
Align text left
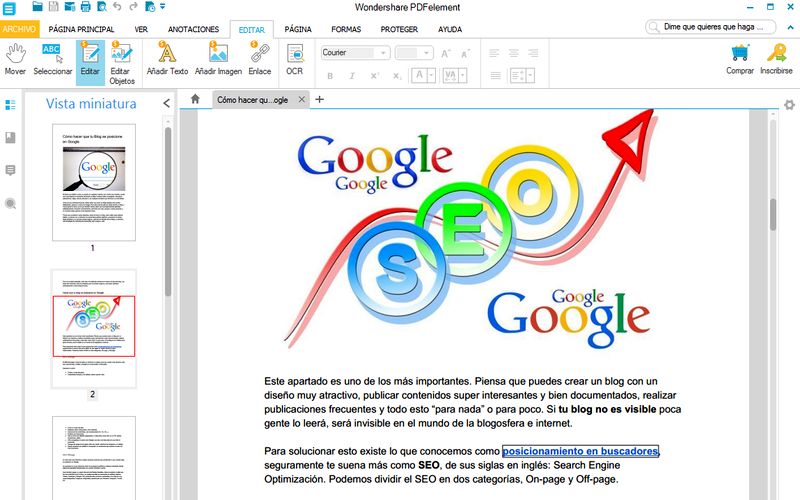pos(494,53)
